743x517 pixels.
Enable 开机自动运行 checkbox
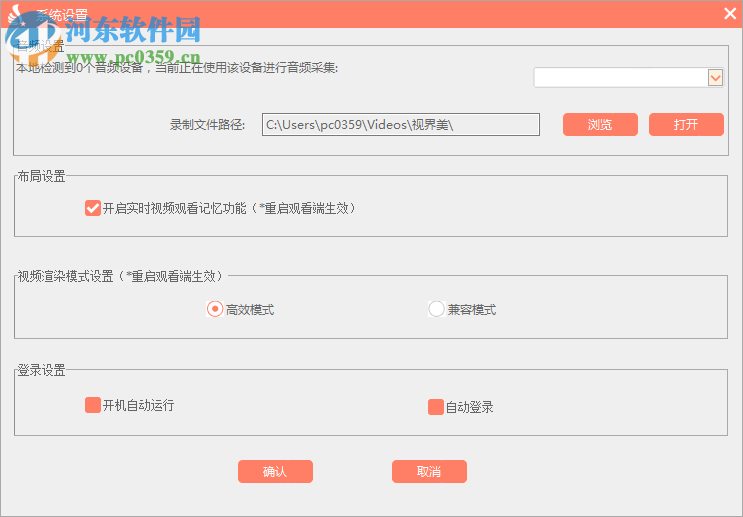click(93, 405)
